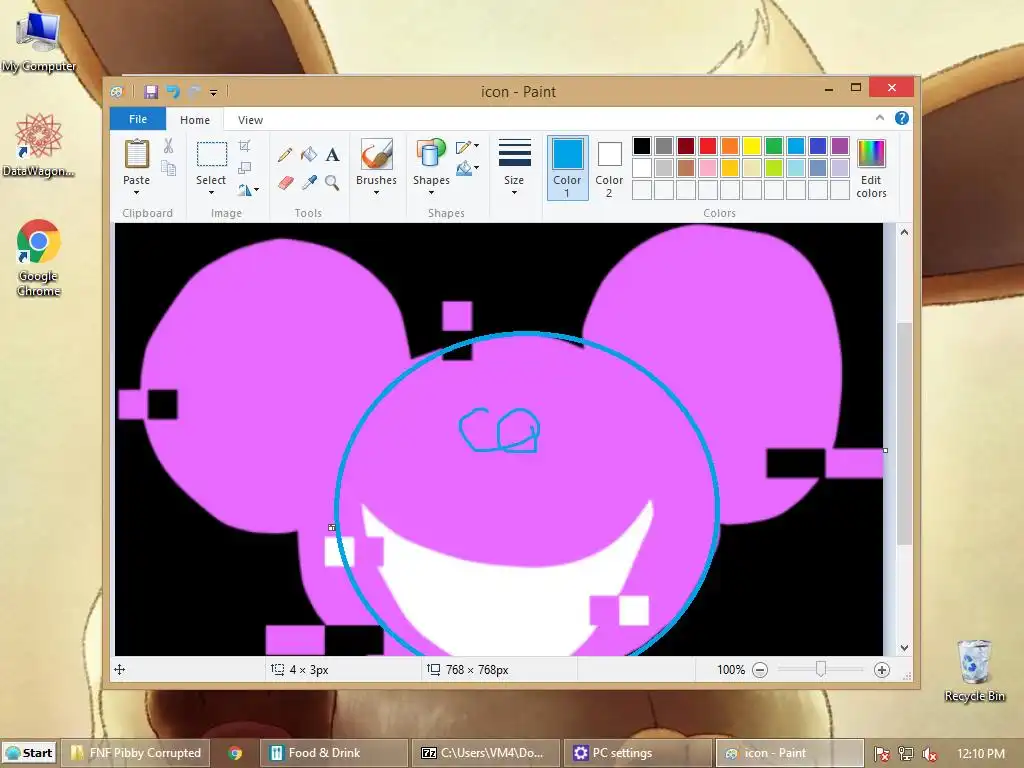Screen dimensions: 1024x768
Task: Click the vertical scrollbar up arrow
Action: tap(904, 232)
